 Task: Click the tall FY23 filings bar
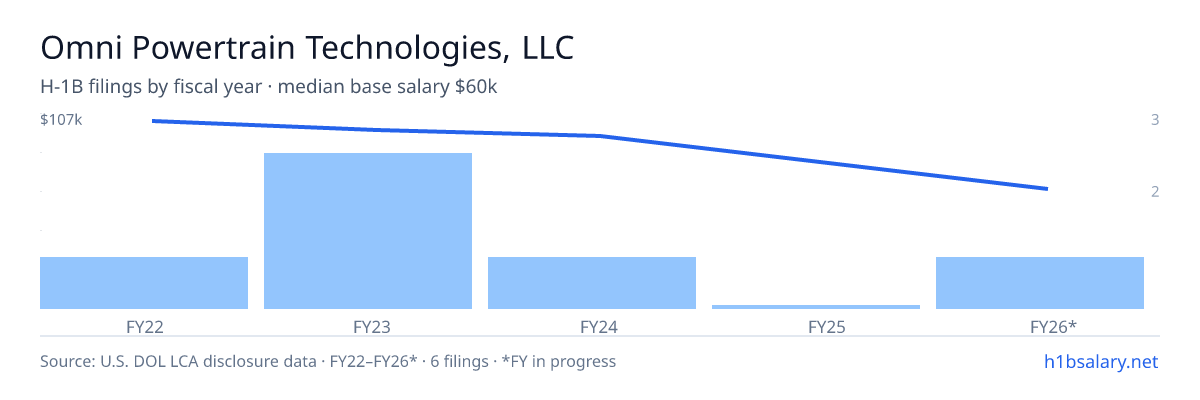coord(368,231)
